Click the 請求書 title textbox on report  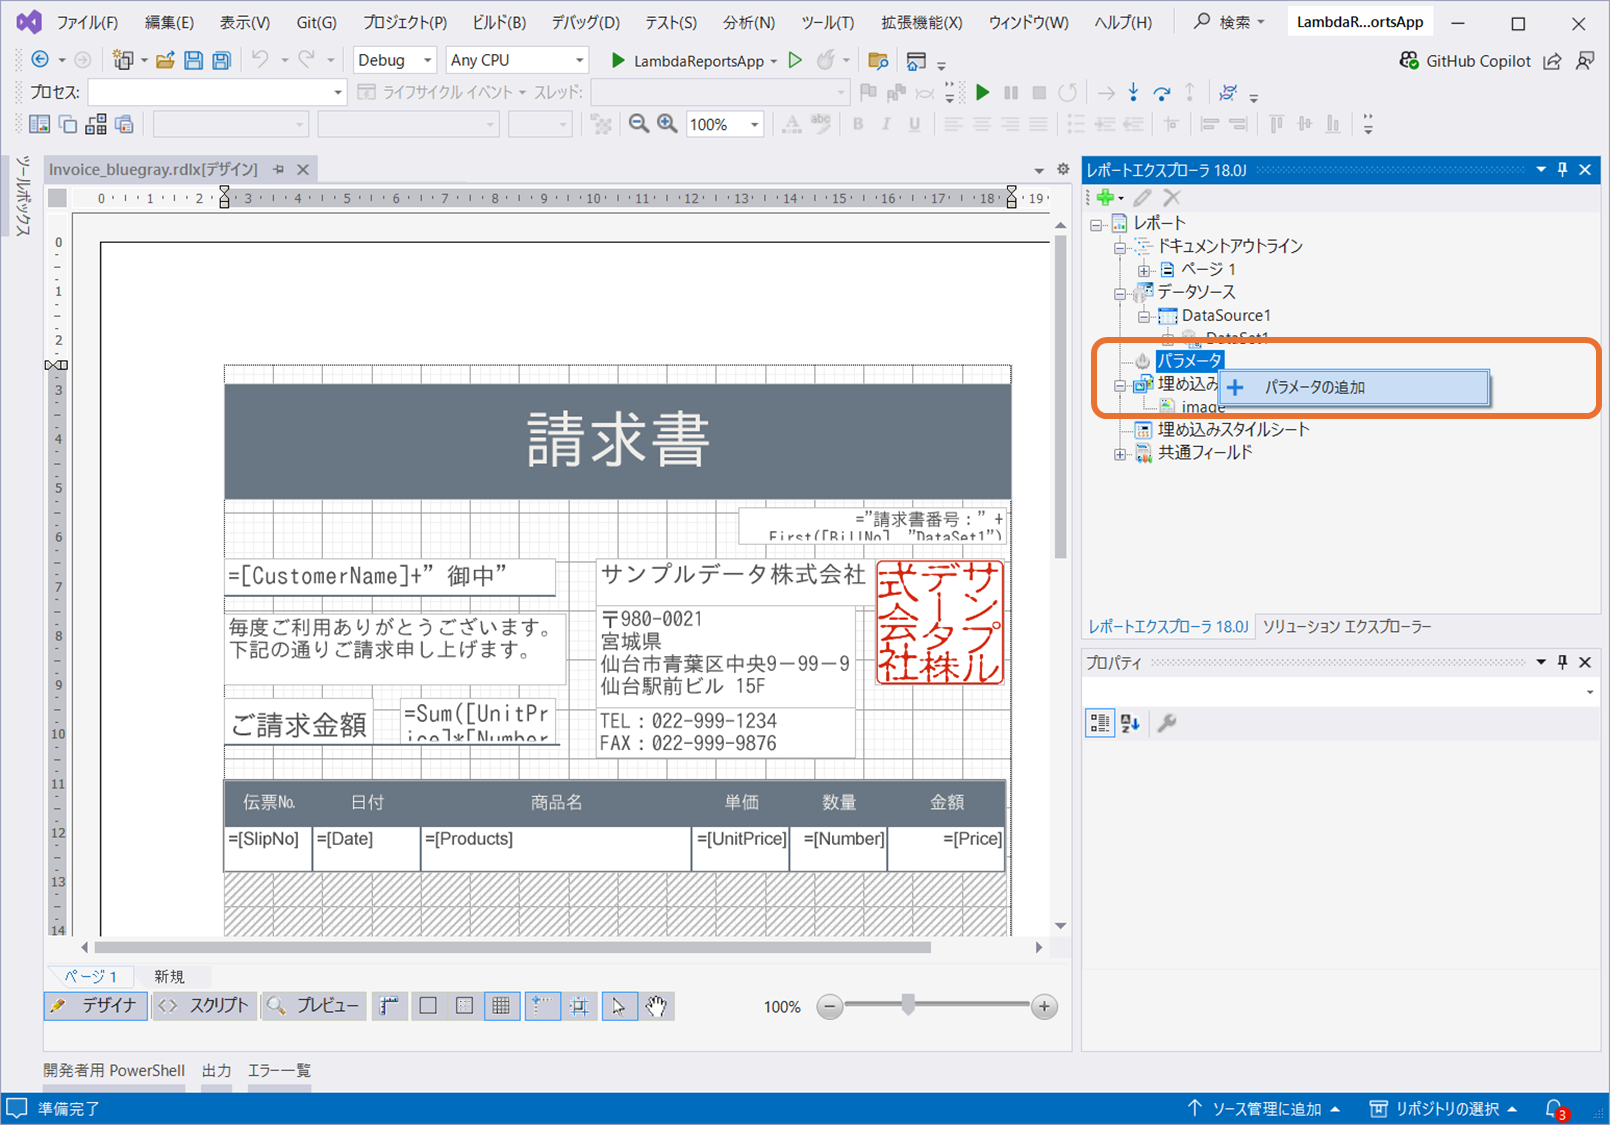pos(617,441)
